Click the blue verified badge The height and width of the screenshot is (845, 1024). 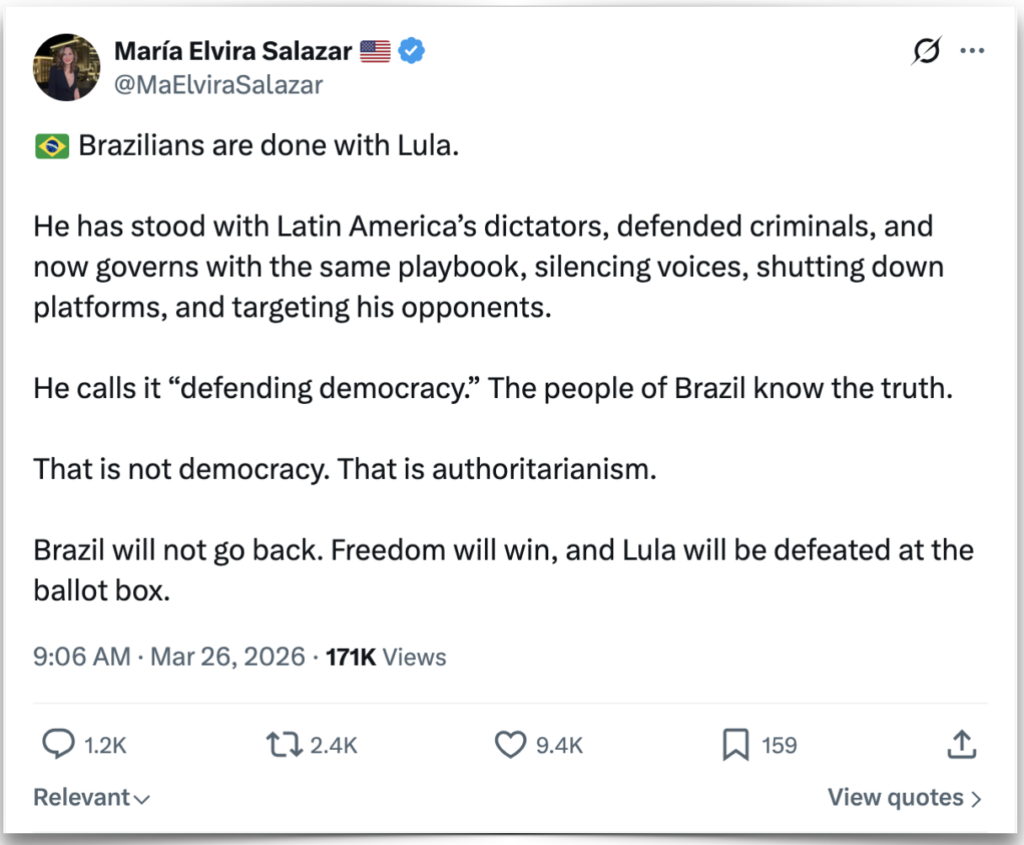[x=412, y=51]
